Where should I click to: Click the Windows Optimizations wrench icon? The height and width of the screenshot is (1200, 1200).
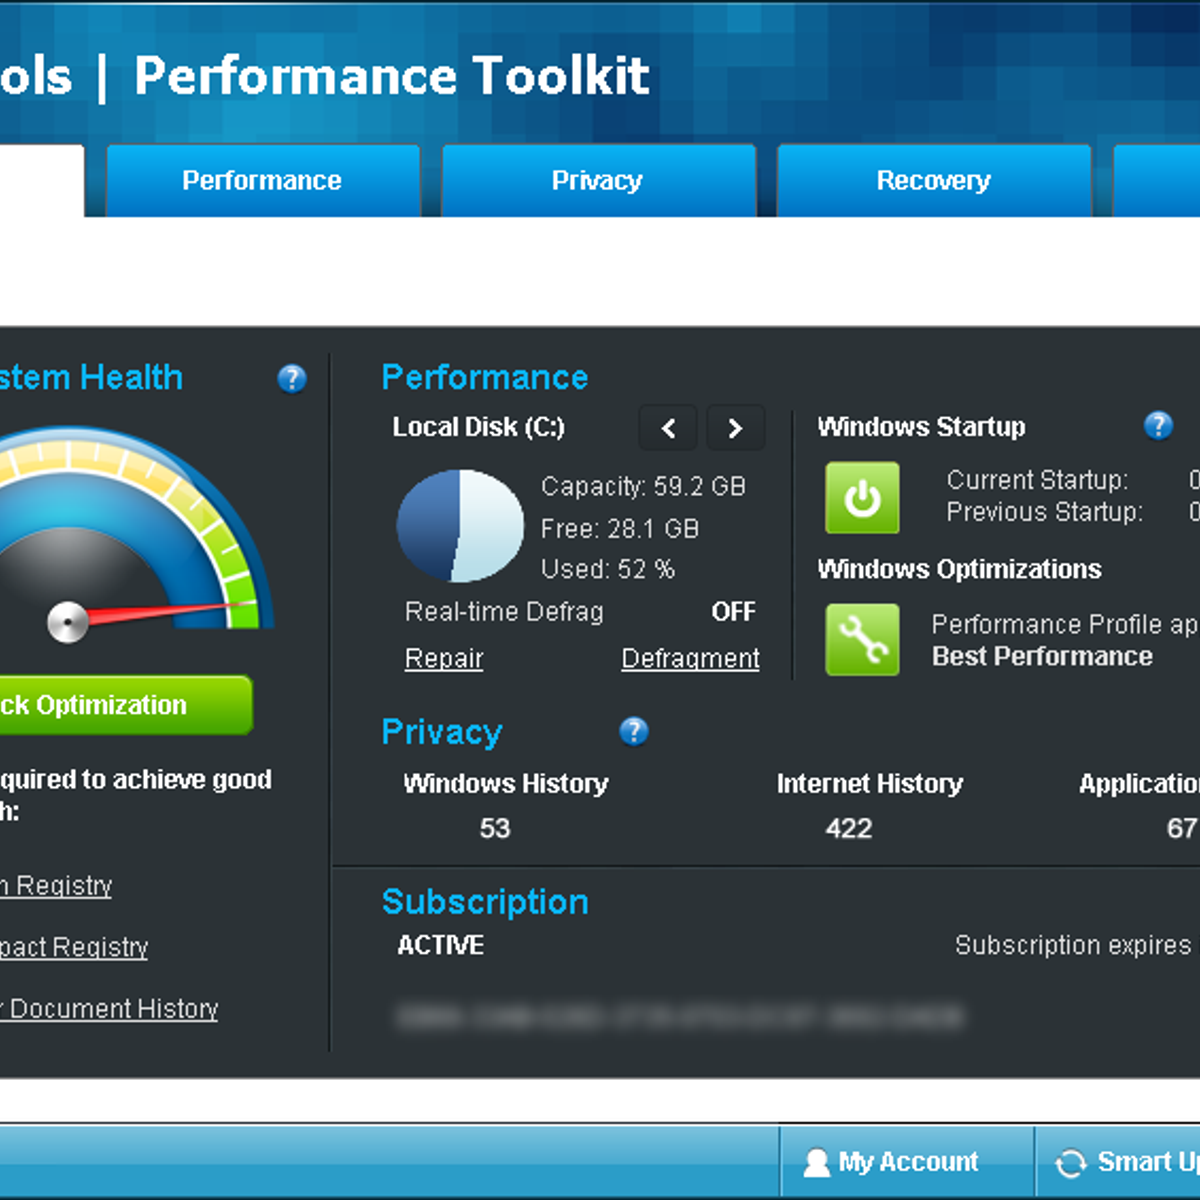(x=861, y=638)
